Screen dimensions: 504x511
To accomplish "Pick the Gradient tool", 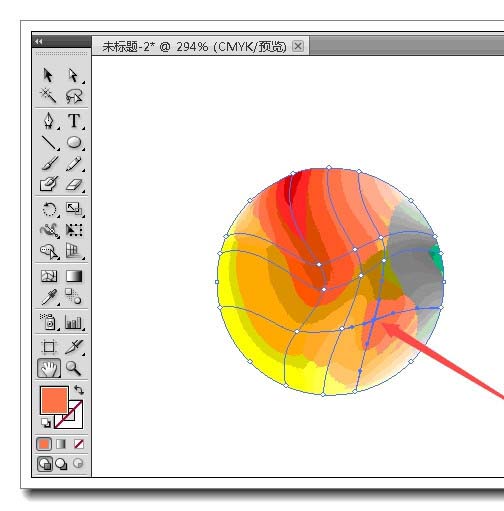I will 74,276.
